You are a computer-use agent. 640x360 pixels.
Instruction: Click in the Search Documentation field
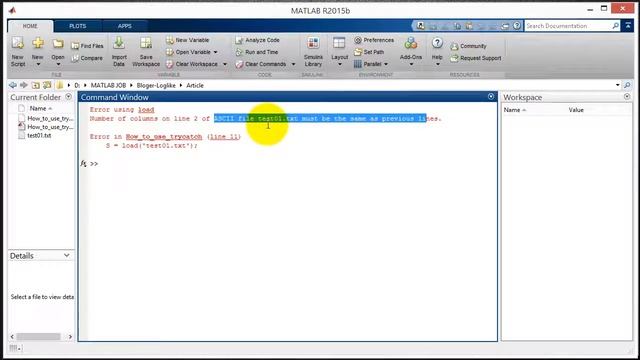568,26
